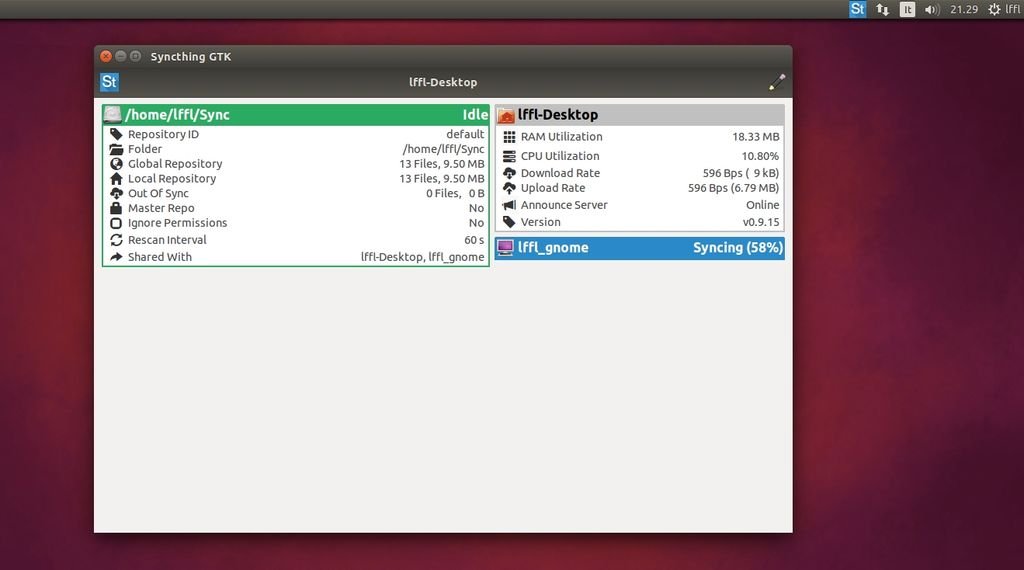Expand the lffl_gnome device box
Screen dimensions: 1024x570
click(x=640, y=248)
